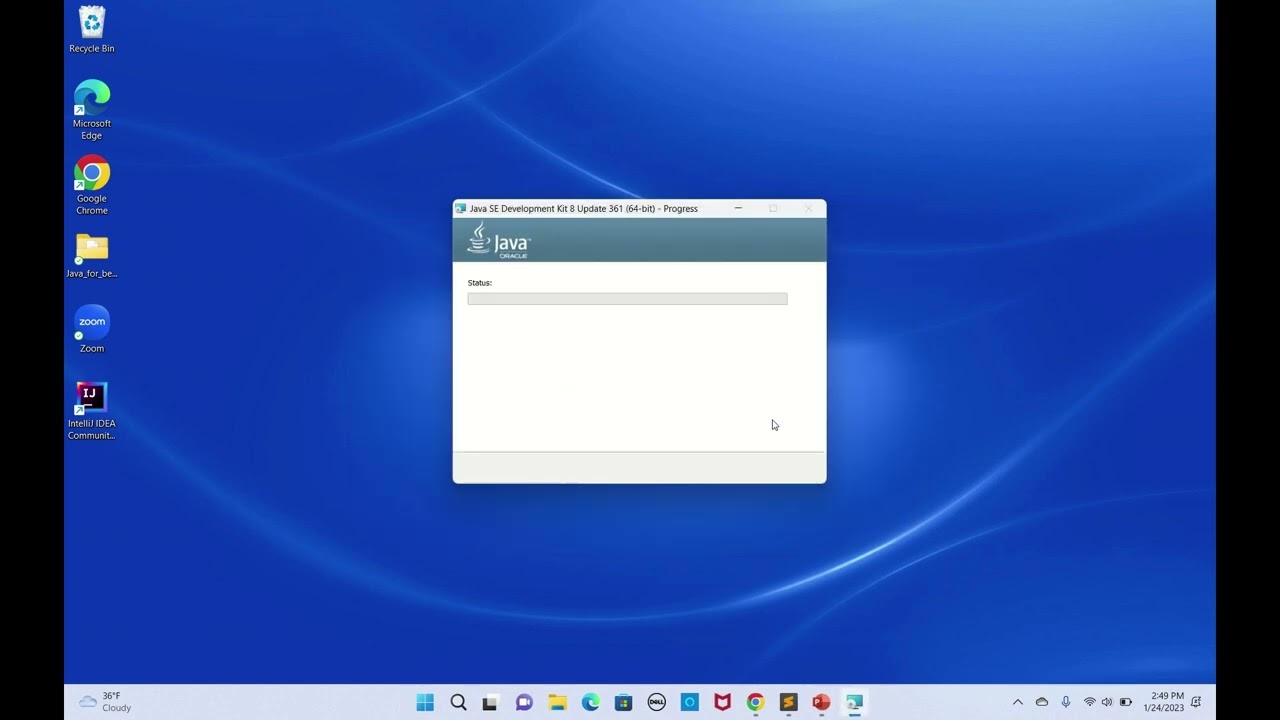Click the microphone tray icon

pos(1066,702)
